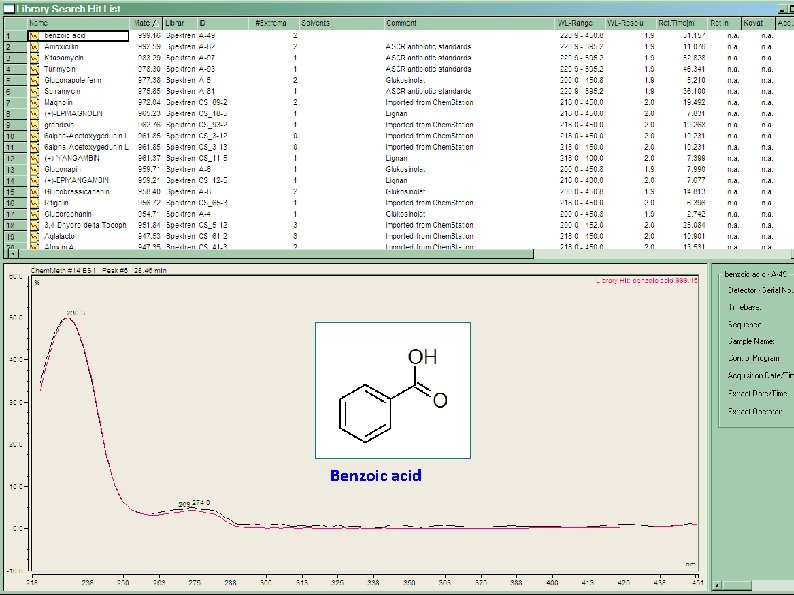Select the 3,4-Dihydro delta Tocoph row name
The image size is (794, 595).
click(x=85, y=225)
